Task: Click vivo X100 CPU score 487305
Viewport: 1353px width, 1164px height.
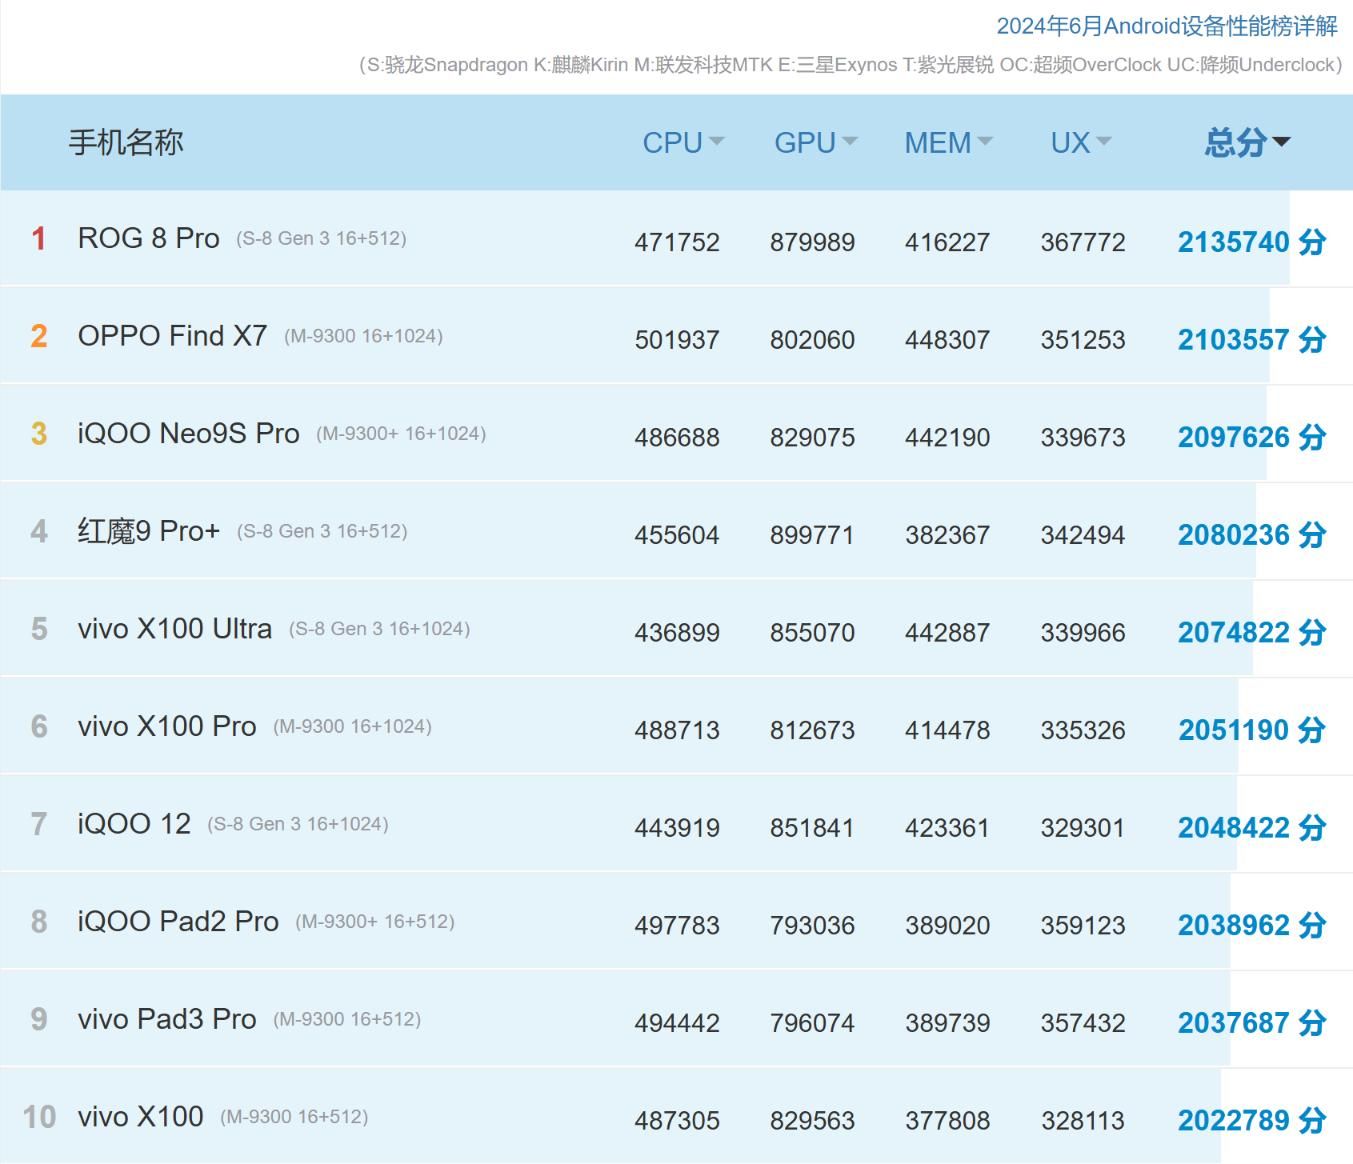Action: 677,1121
